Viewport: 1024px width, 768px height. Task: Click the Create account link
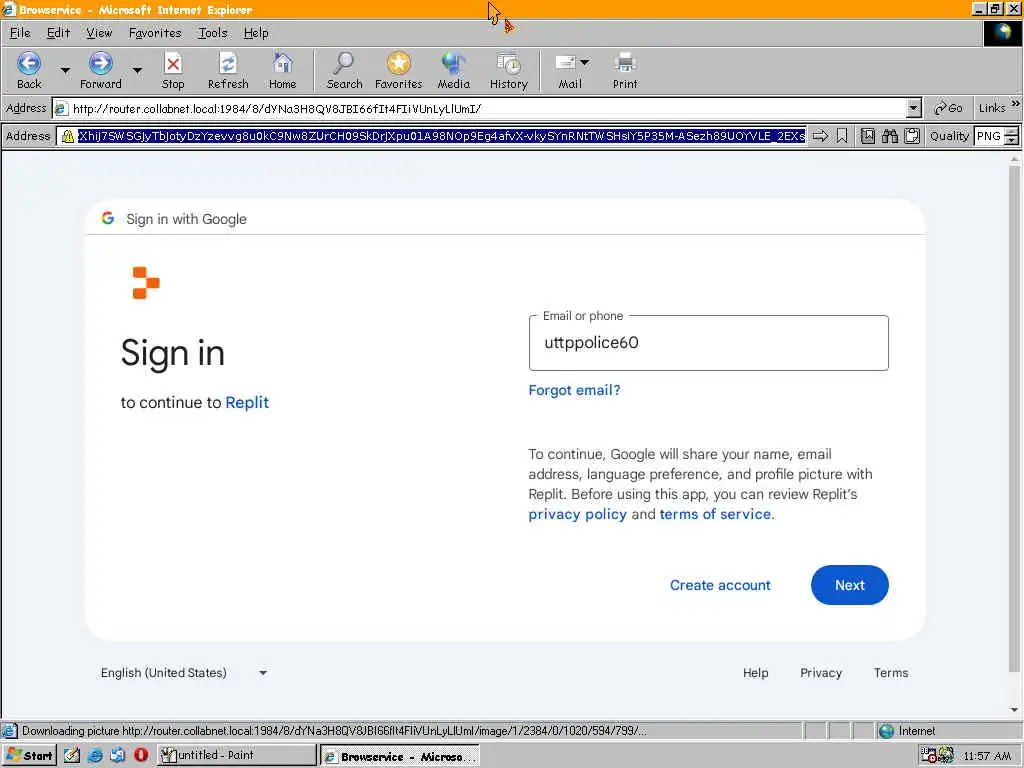[720, 585]
